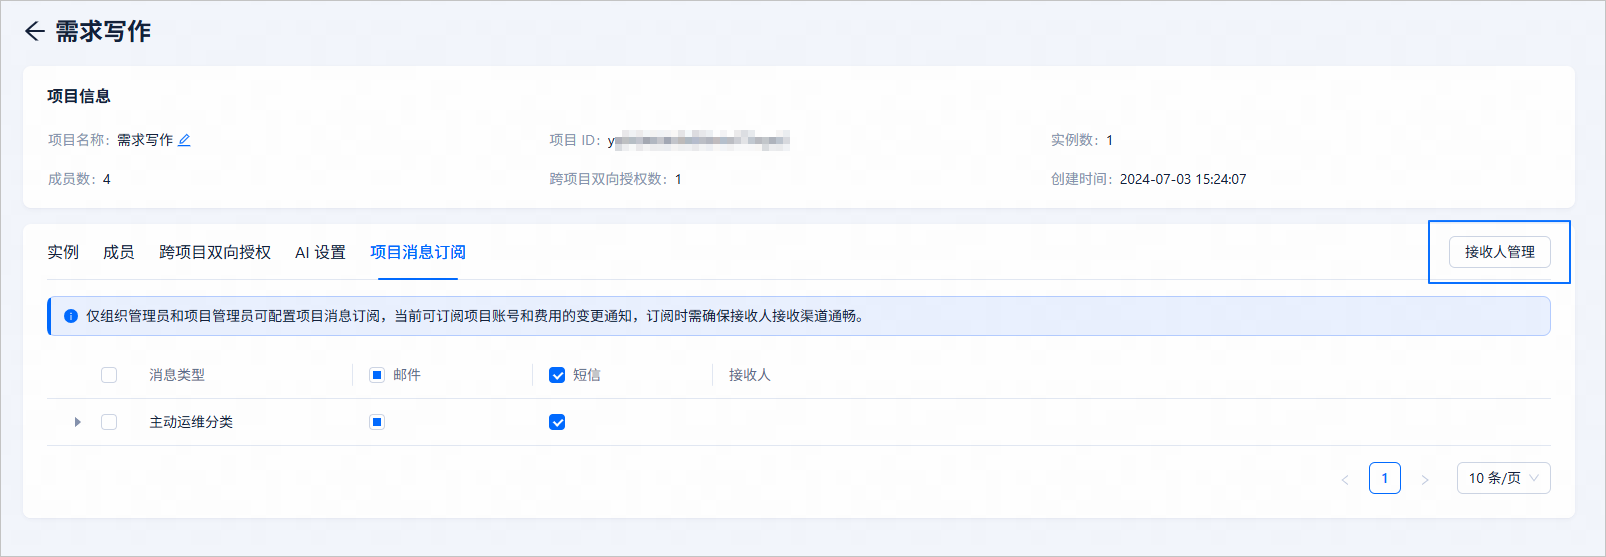Uncheck 短信 checkbox in 主动运维分类 row
Image resolution: width=1606 pixels, height=557 pixels.
coord(557,422)
